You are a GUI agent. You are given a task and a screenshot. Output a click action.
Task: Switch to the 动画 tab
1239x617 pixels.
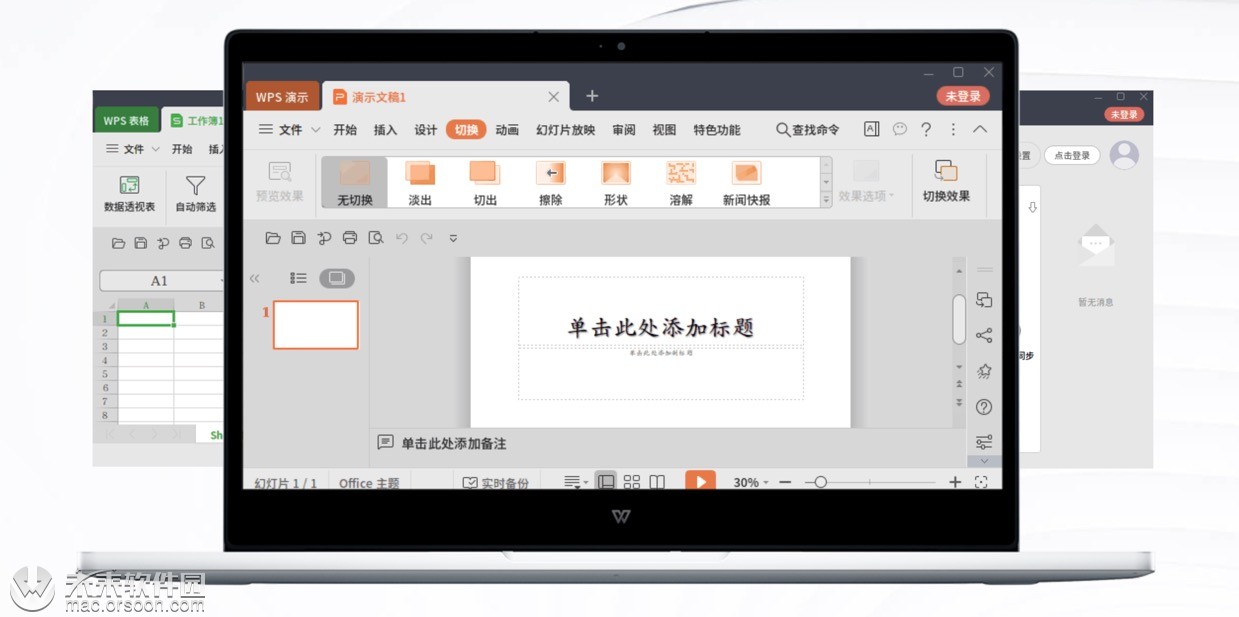coord(507,130)
